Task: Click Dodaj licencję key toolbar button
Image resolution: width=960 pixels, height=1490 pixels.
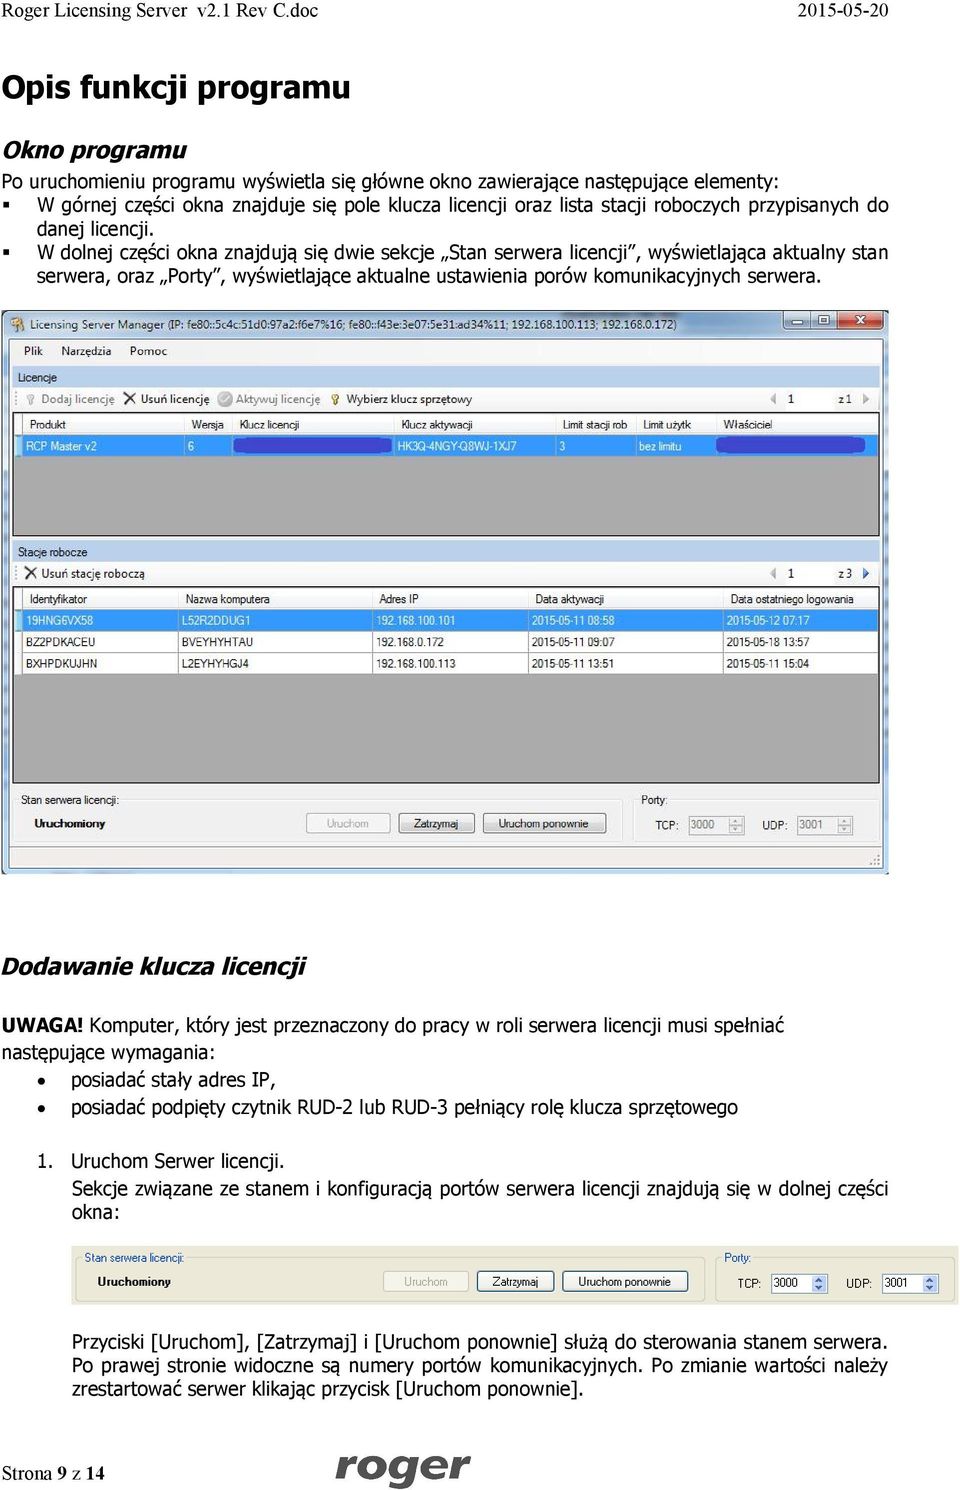Action: click(x=70, y=399)
